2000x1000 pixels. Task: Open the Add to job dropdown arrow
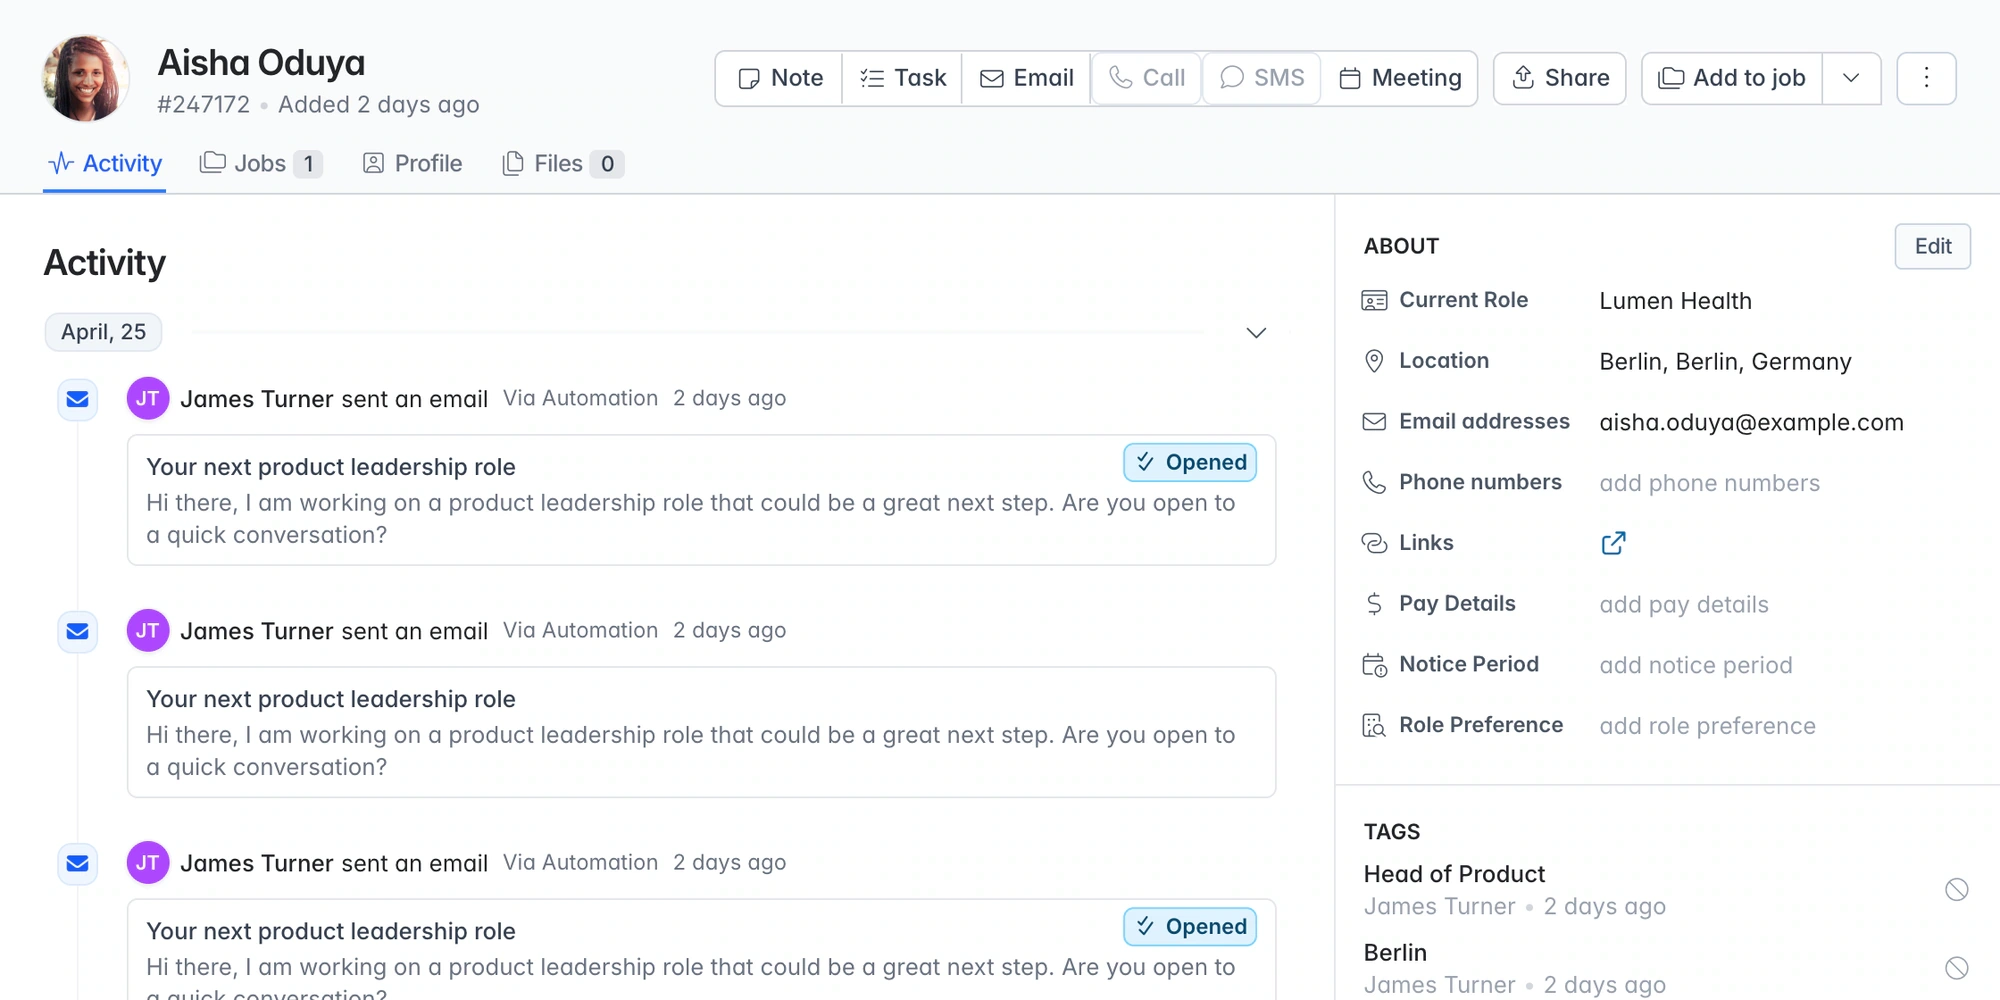coord(1851,78)
